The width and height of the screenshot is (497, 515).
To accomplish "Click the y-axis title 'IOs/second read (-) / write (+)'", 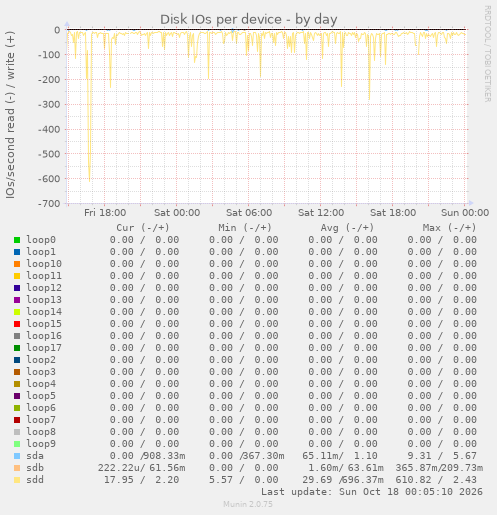I will click(x=10, y=115).
